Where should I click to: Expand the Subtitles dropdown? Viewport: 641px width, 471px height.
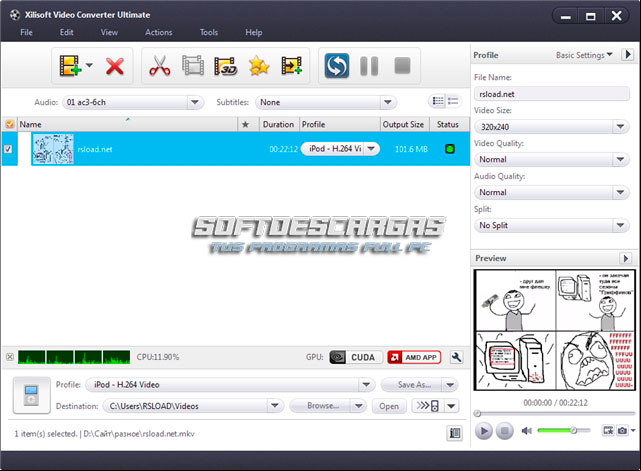(388, 102)
